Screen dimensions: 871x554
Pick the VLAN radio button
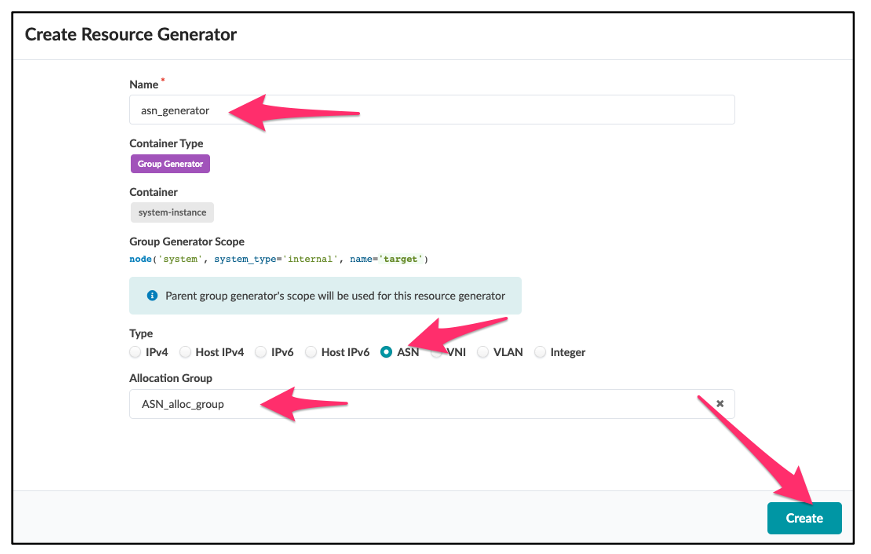[x=483, y=352]
